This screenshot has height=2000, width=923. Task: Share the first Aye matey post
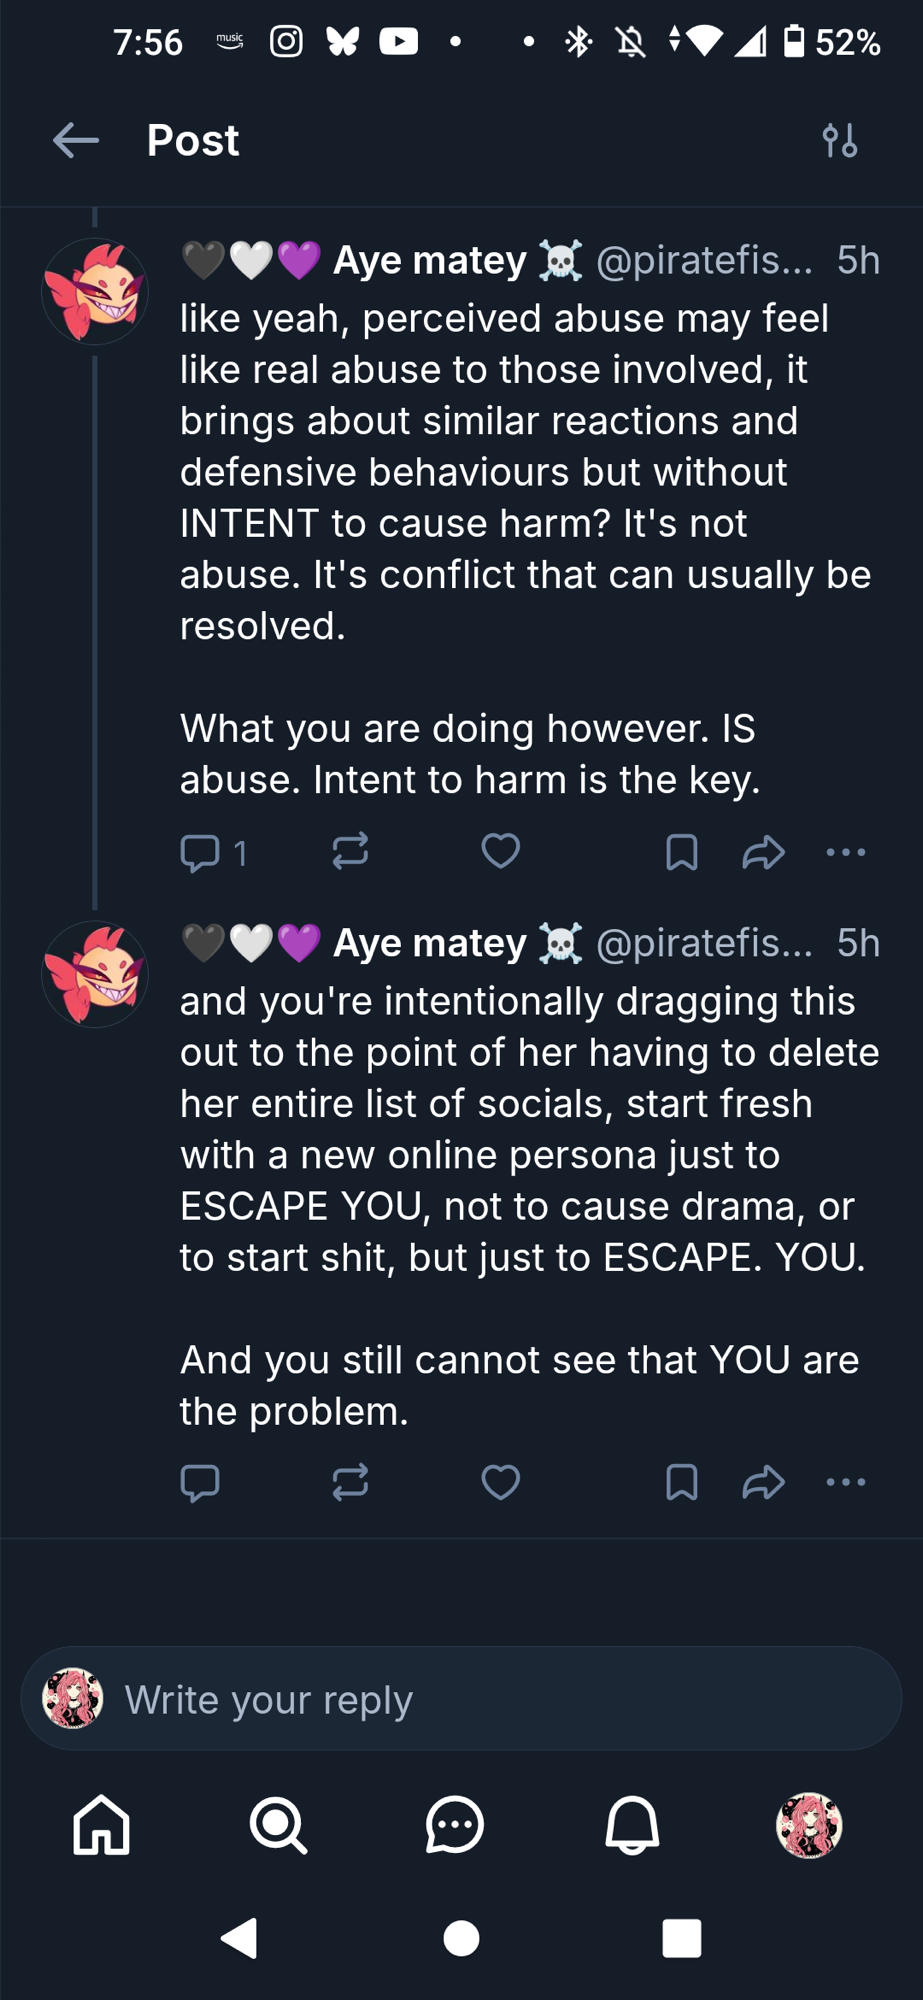pyautogui.click(x=763, y=853)
